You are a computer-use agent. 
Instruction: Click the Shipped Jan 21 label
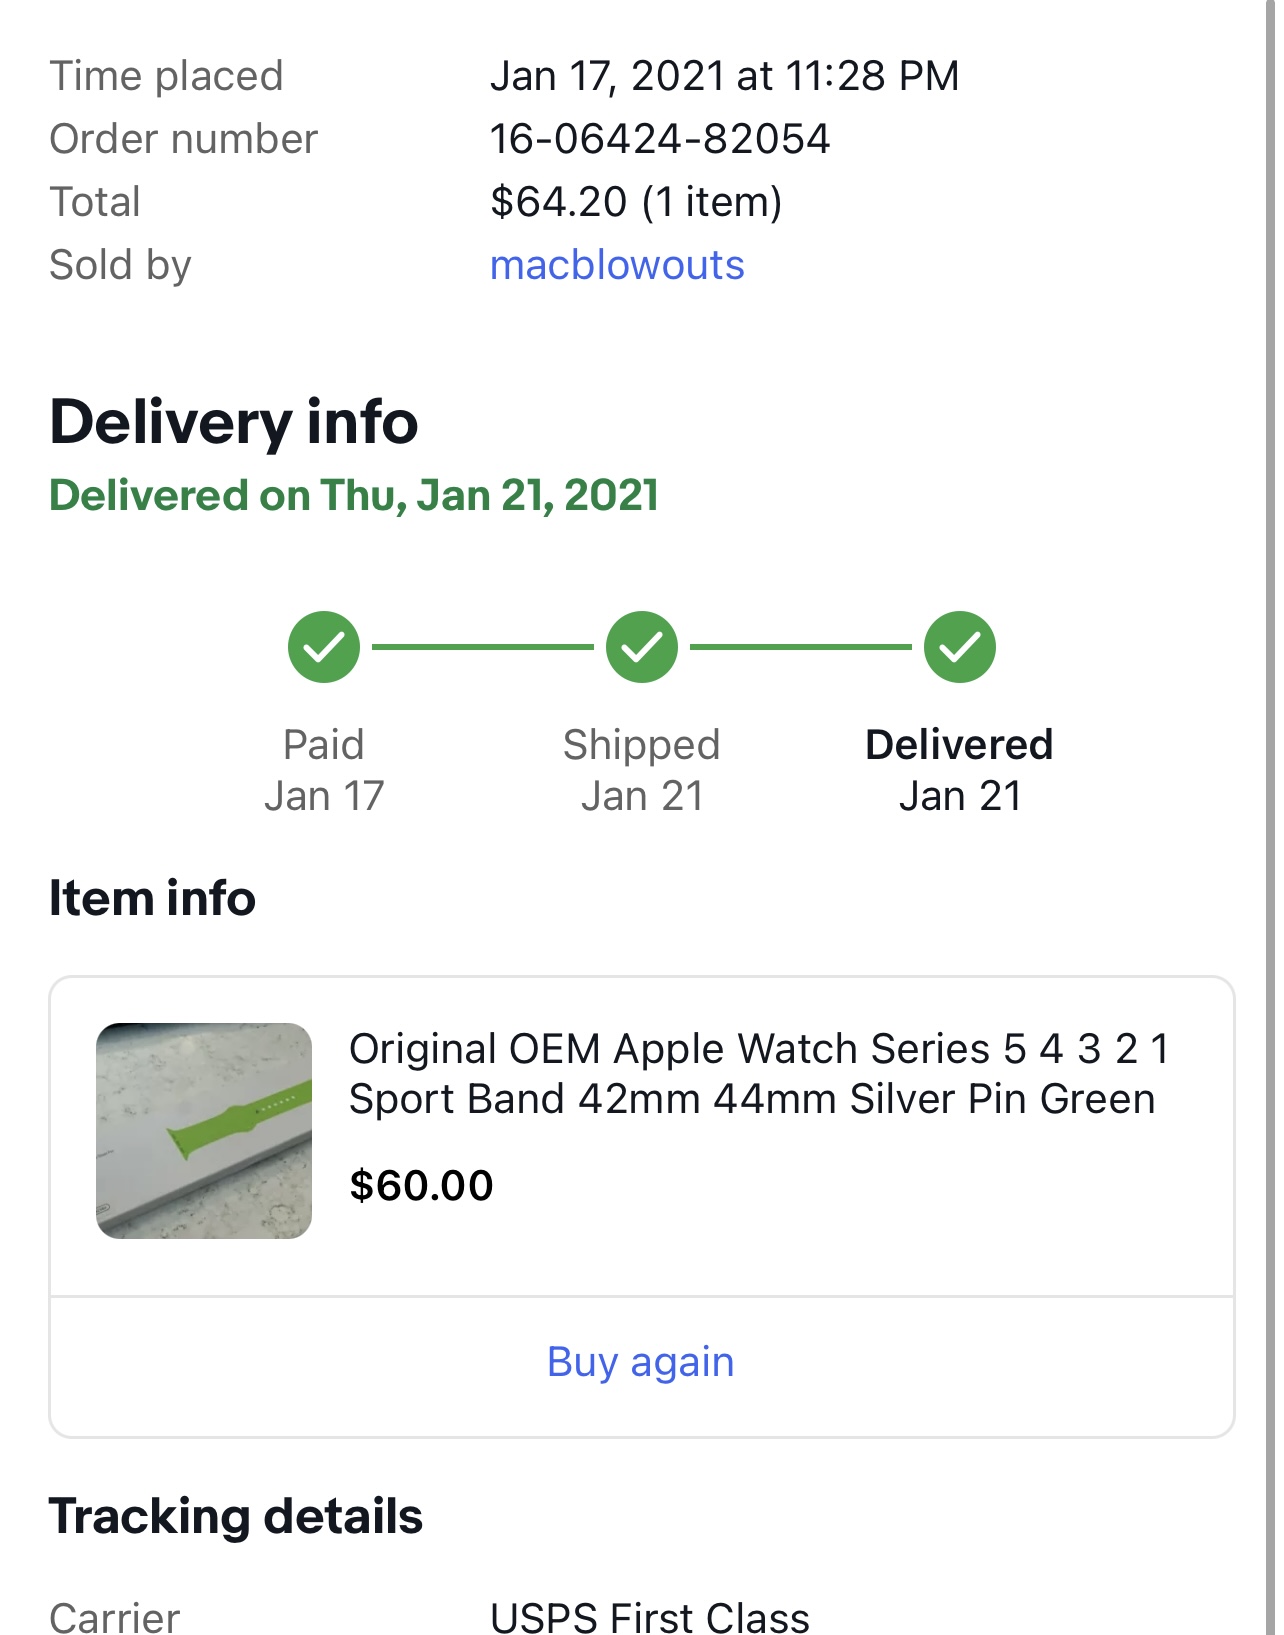642,770
